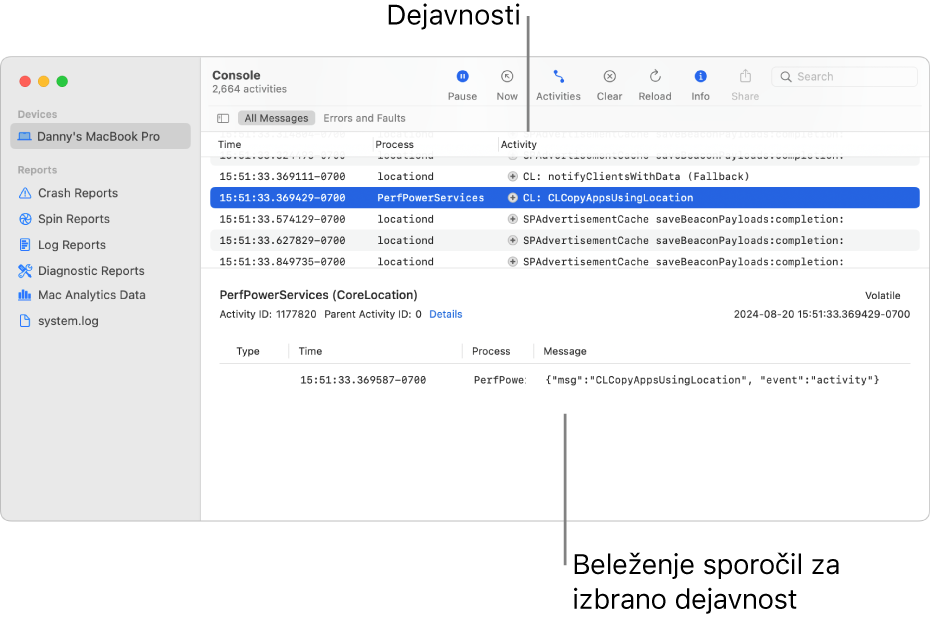Viewport: 931px width, 622px height.
Task: Focus the Search field
Action: point(844,77)
